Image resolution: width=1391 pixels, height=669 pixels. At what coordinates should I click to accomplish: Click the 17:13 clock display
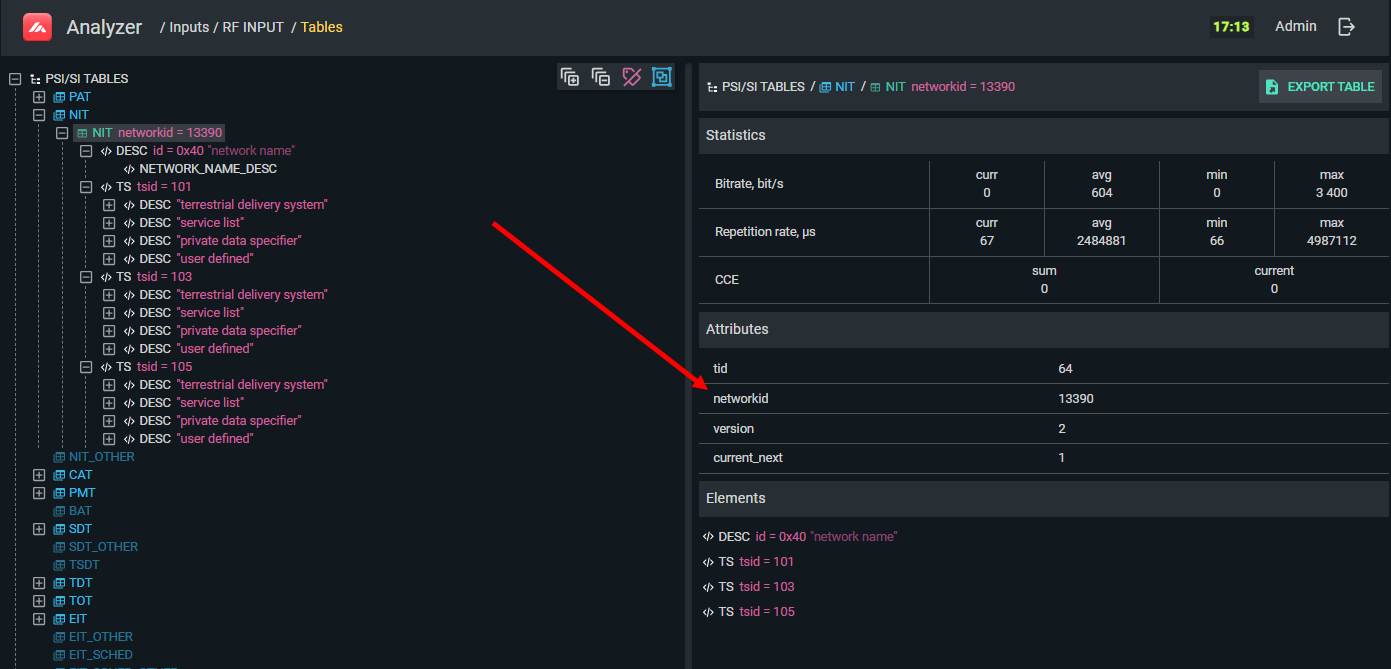click(x=1231, y=27)
